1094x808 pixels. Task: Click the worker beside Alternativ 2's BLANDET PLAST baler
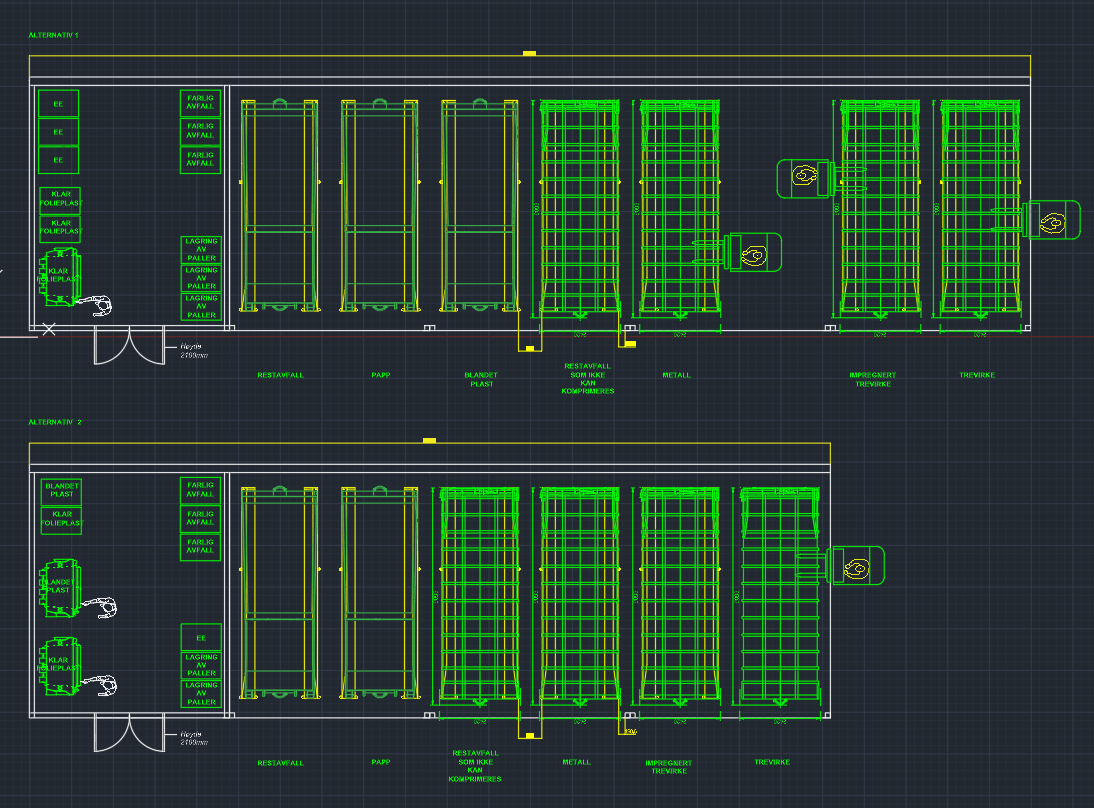tap(102, 606)
